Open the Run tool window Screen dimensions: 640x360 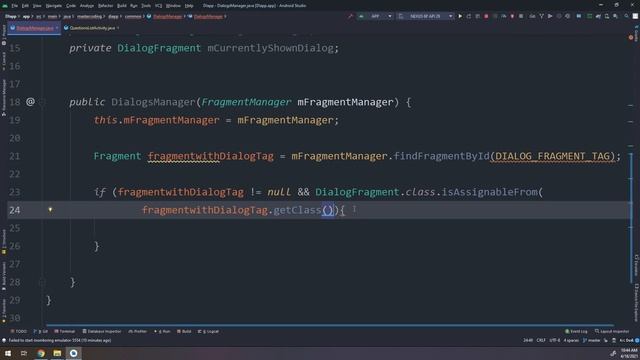pos(162,331)
